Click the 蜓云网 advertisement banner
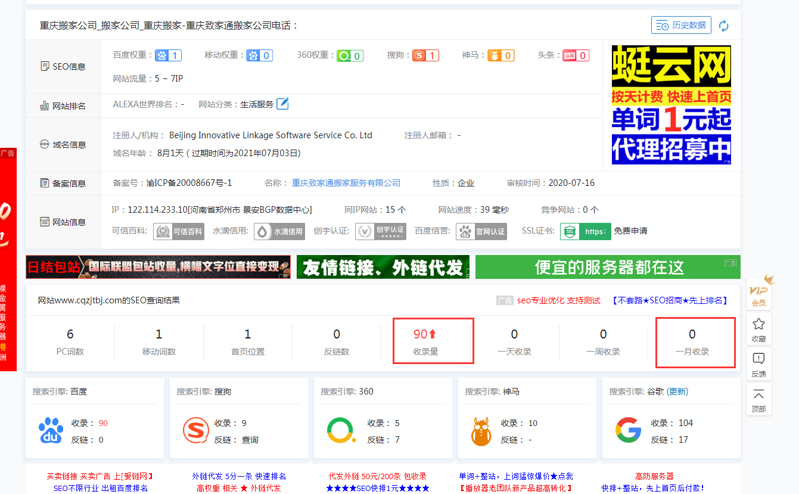 pyautogui.click(x=671, y=104)
